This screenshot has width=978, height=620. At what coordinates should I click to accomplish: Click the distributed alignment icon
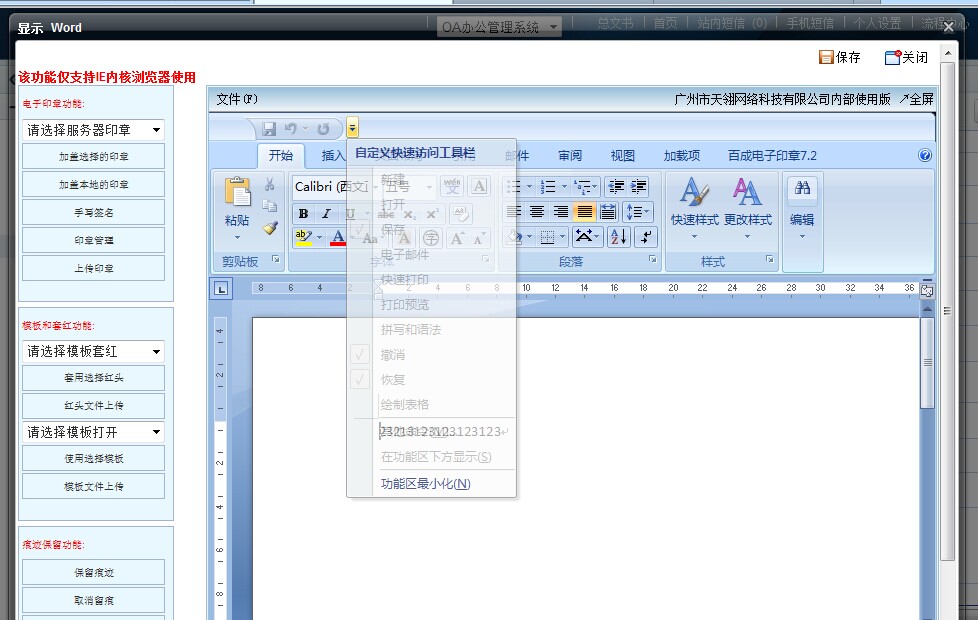[x=608, y=212]
